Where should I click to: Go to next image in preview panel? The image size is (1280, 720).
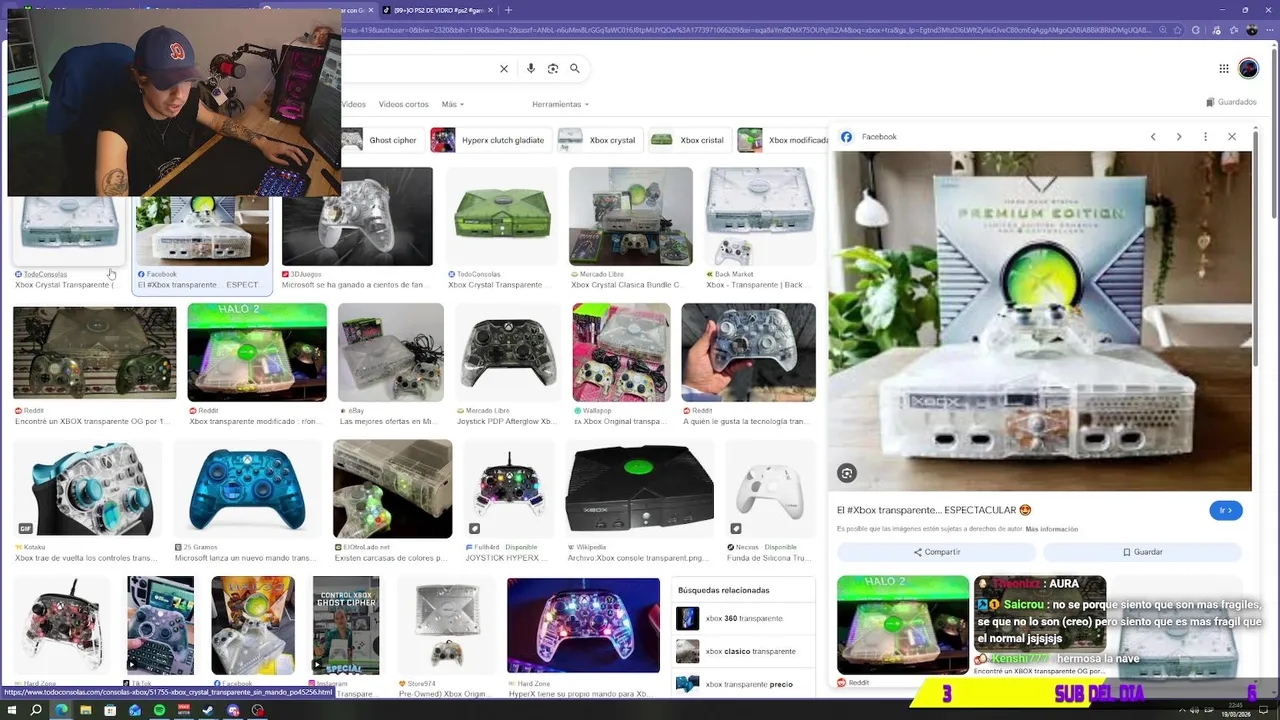pos(1179,137)
